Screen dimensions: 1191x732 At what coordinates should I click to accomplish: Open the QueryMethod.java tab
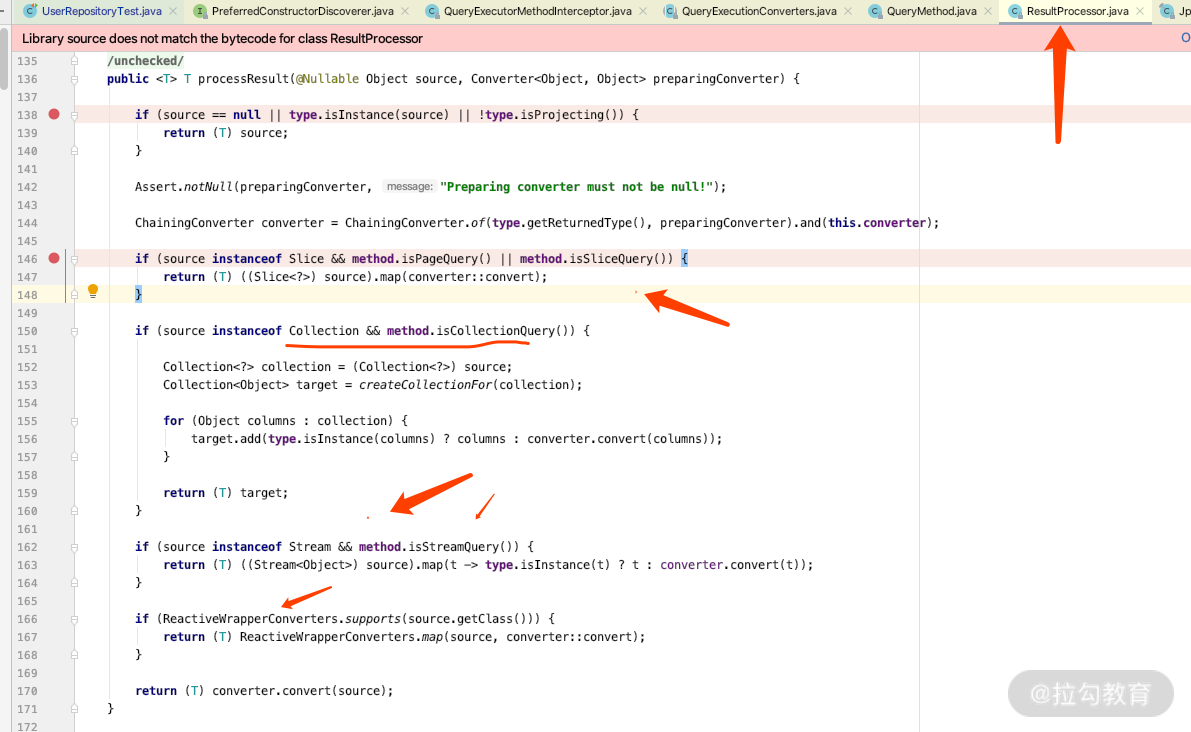coord(931,11)
